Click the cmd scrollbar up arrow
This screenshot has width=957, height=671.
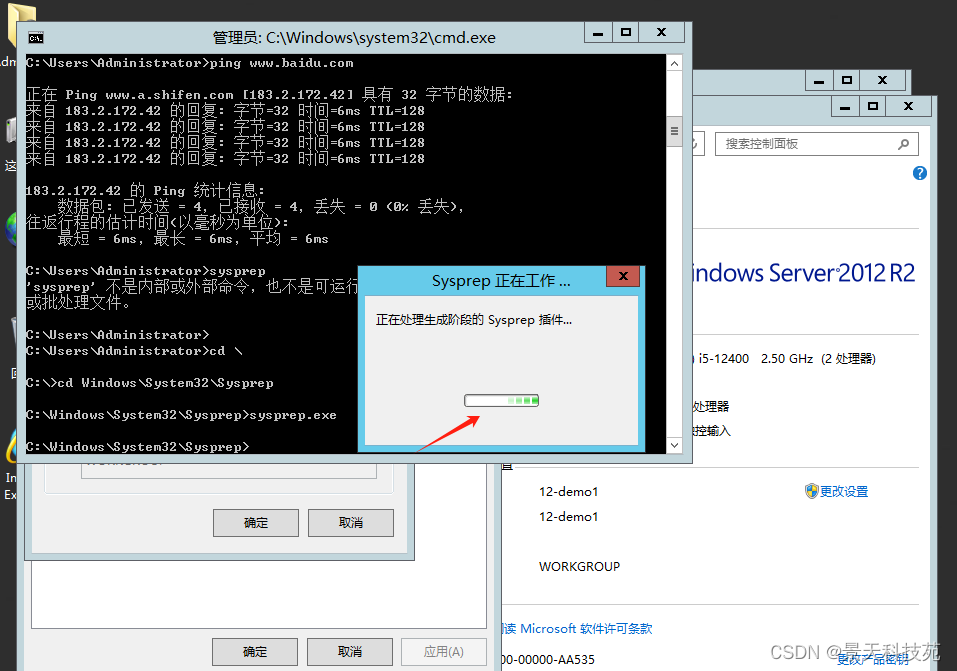pos(674,63)
